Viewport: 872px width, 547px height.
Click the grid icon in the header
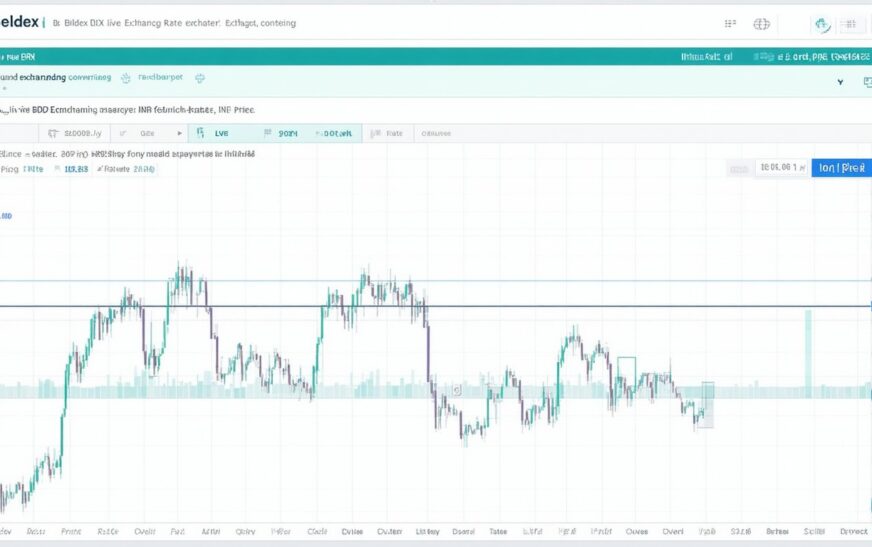(729, 24)
